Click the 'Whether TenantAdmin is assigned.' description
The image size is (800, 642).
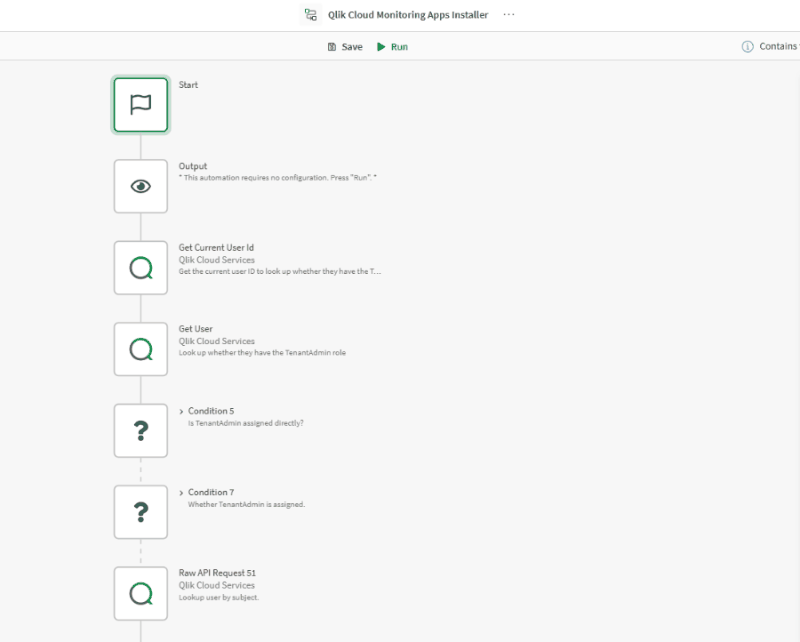pos(246,504)
